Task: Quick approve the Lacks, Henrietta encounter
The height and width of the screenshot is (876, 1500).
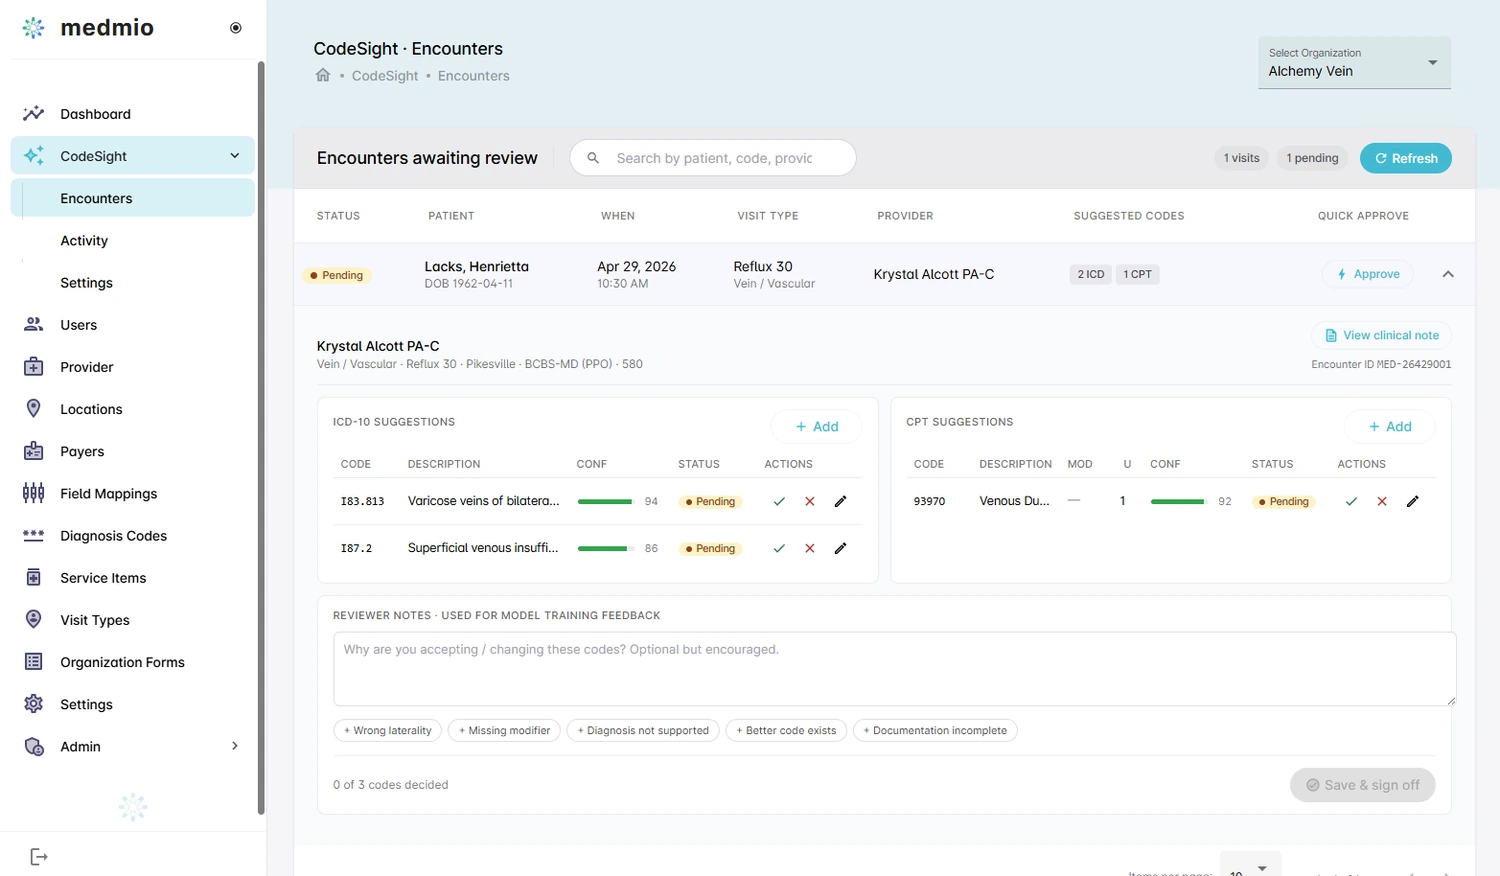Action: tap(1367, 274)
